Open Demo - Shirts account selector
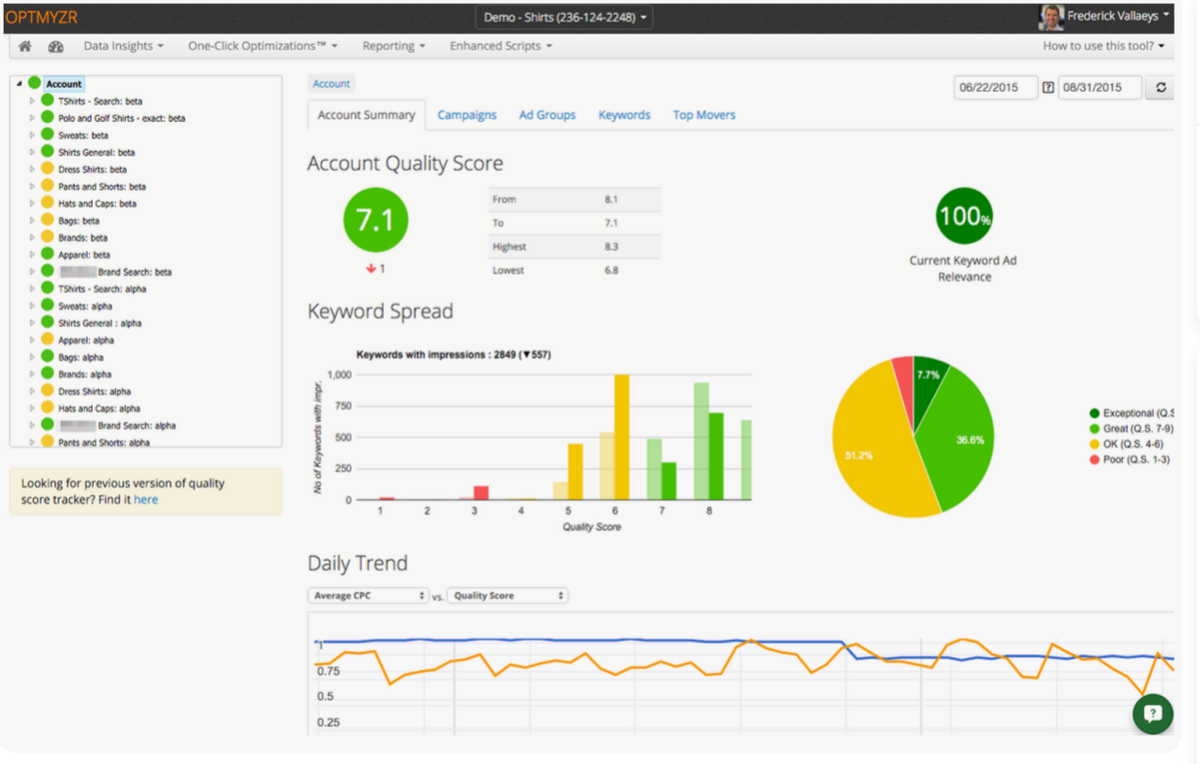The width and height of the screenshot is (1200, 764). point(565,17)
